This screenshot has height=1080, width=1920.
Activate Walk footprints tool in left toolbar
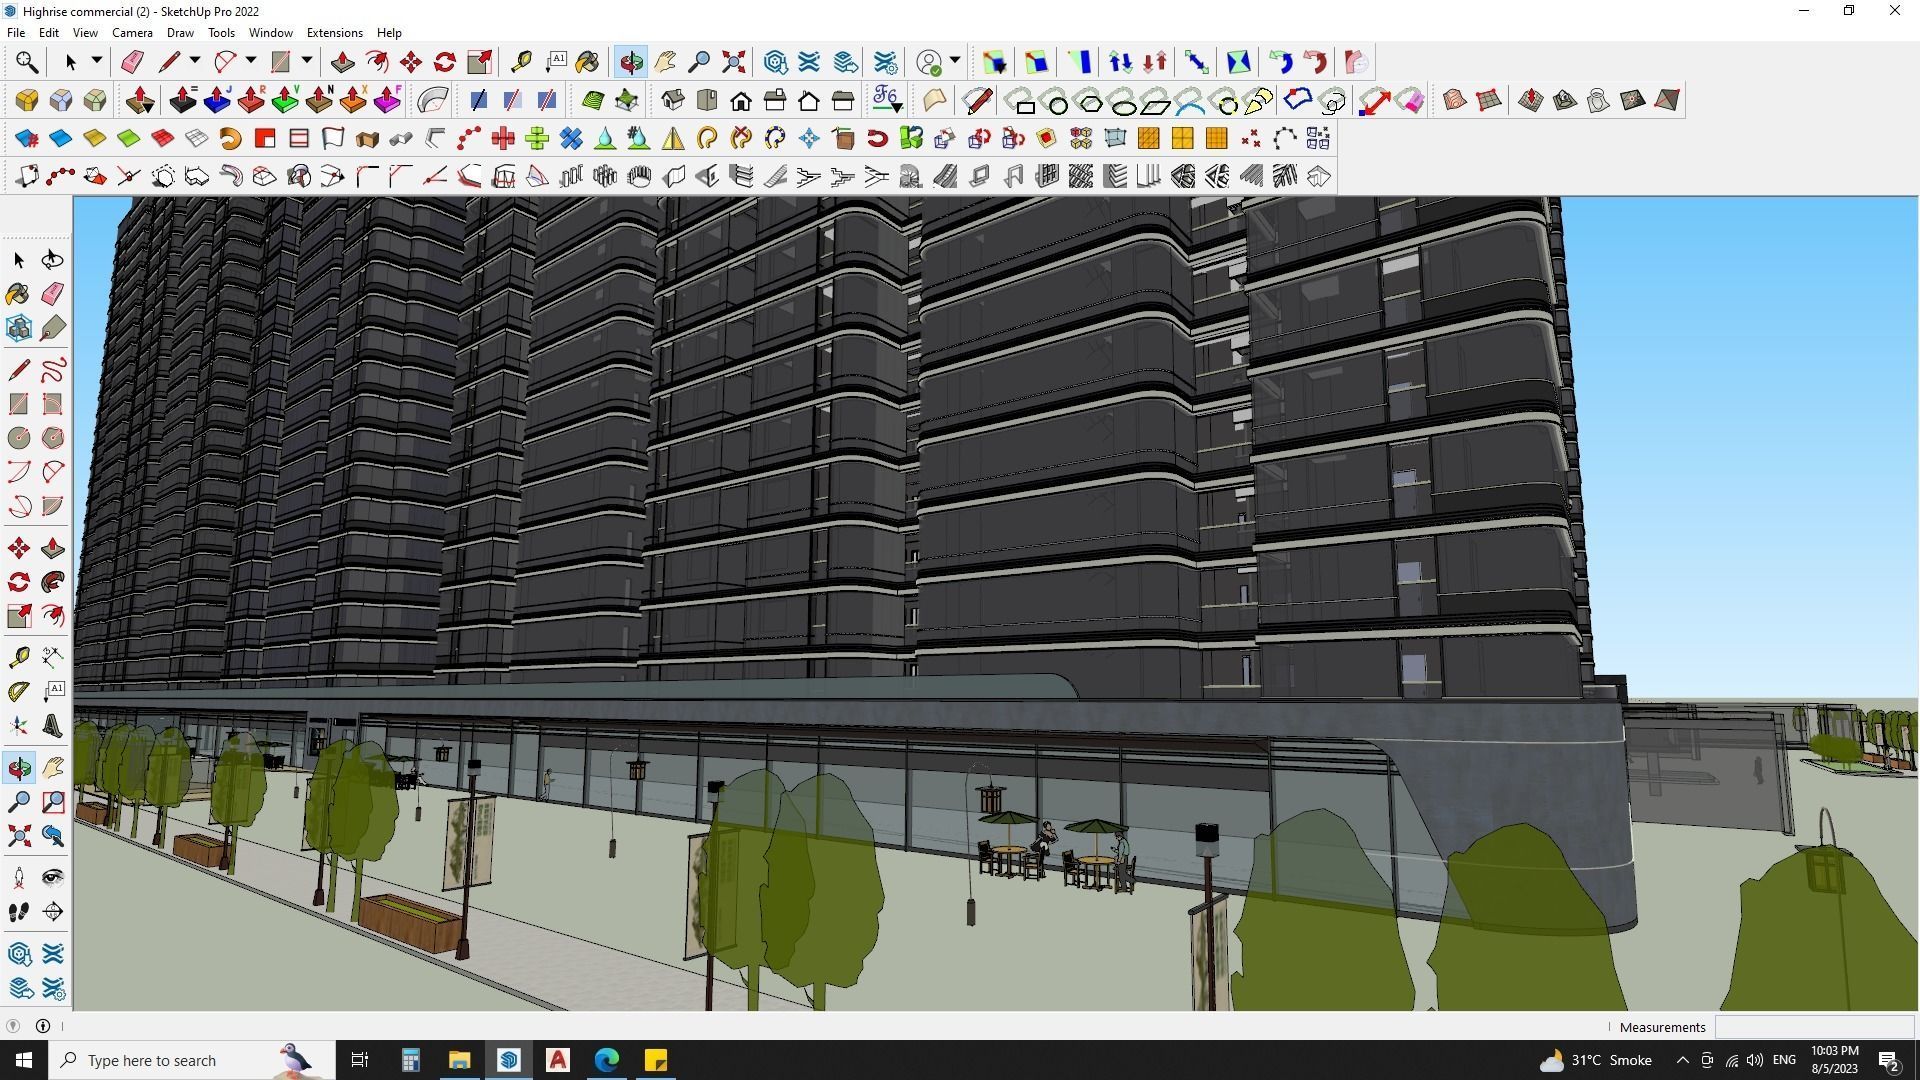coord(19,912)
